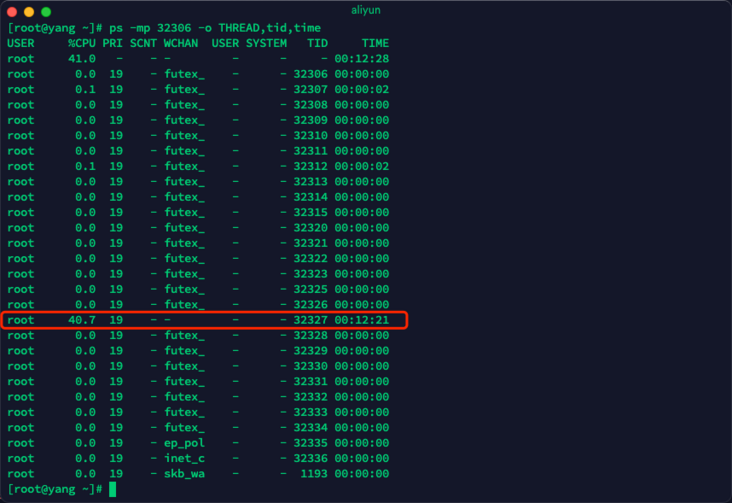
Task: Click the 00:12:28 total time value
Action: click(x=362, y=59)
